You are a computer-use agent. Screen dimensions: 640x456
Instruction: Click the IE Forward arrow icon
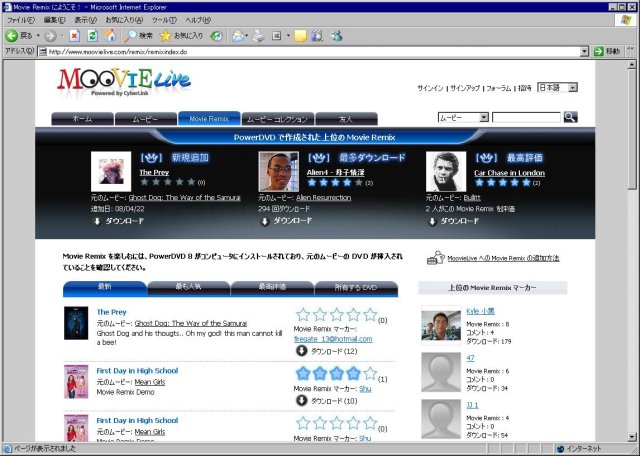(50, 36)
